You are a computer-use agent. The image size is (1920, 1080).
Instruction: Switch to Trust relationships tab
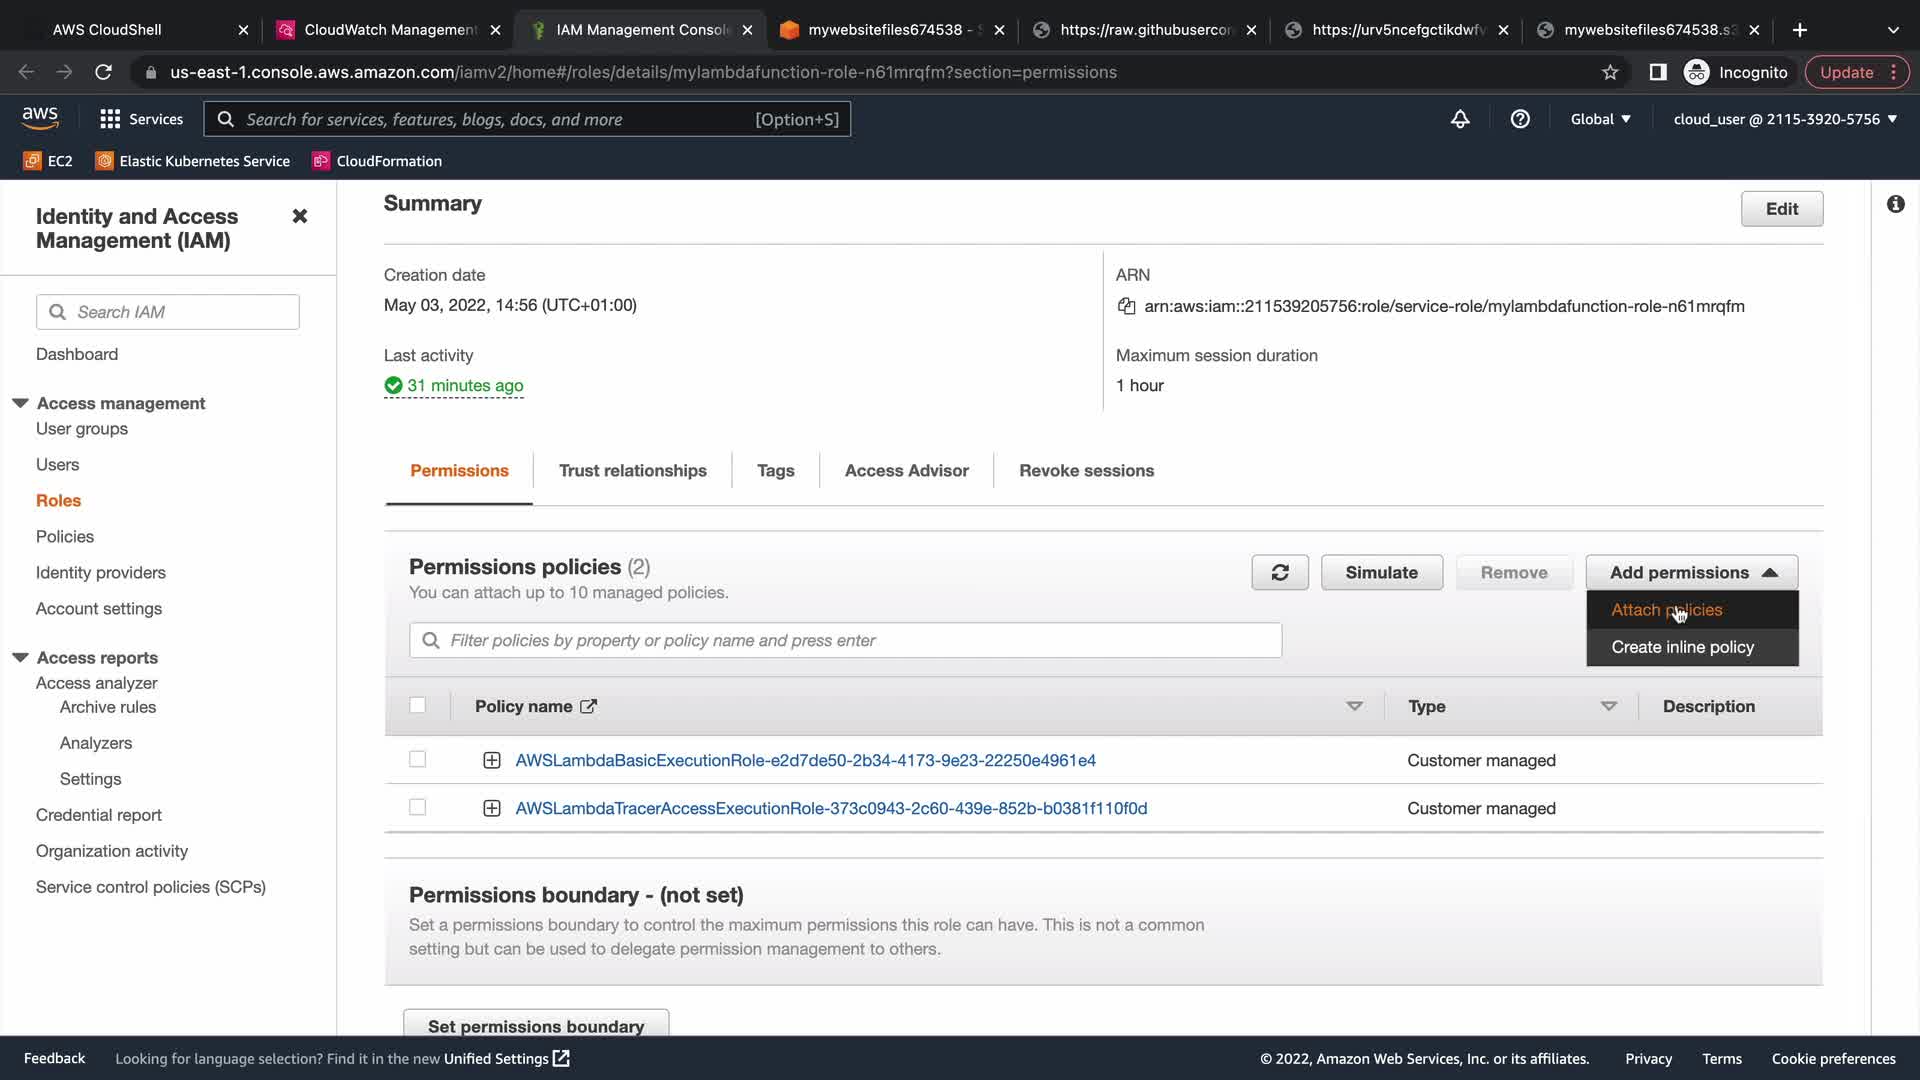click(x=632, y=470)
